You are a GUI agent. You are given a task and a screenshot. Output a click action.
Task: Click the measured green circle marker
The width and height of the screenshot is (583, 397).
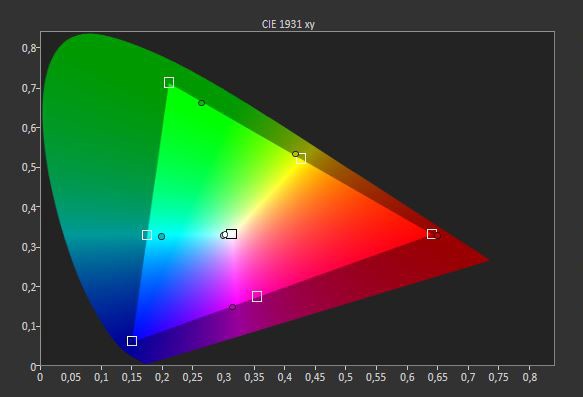[202, 103]
